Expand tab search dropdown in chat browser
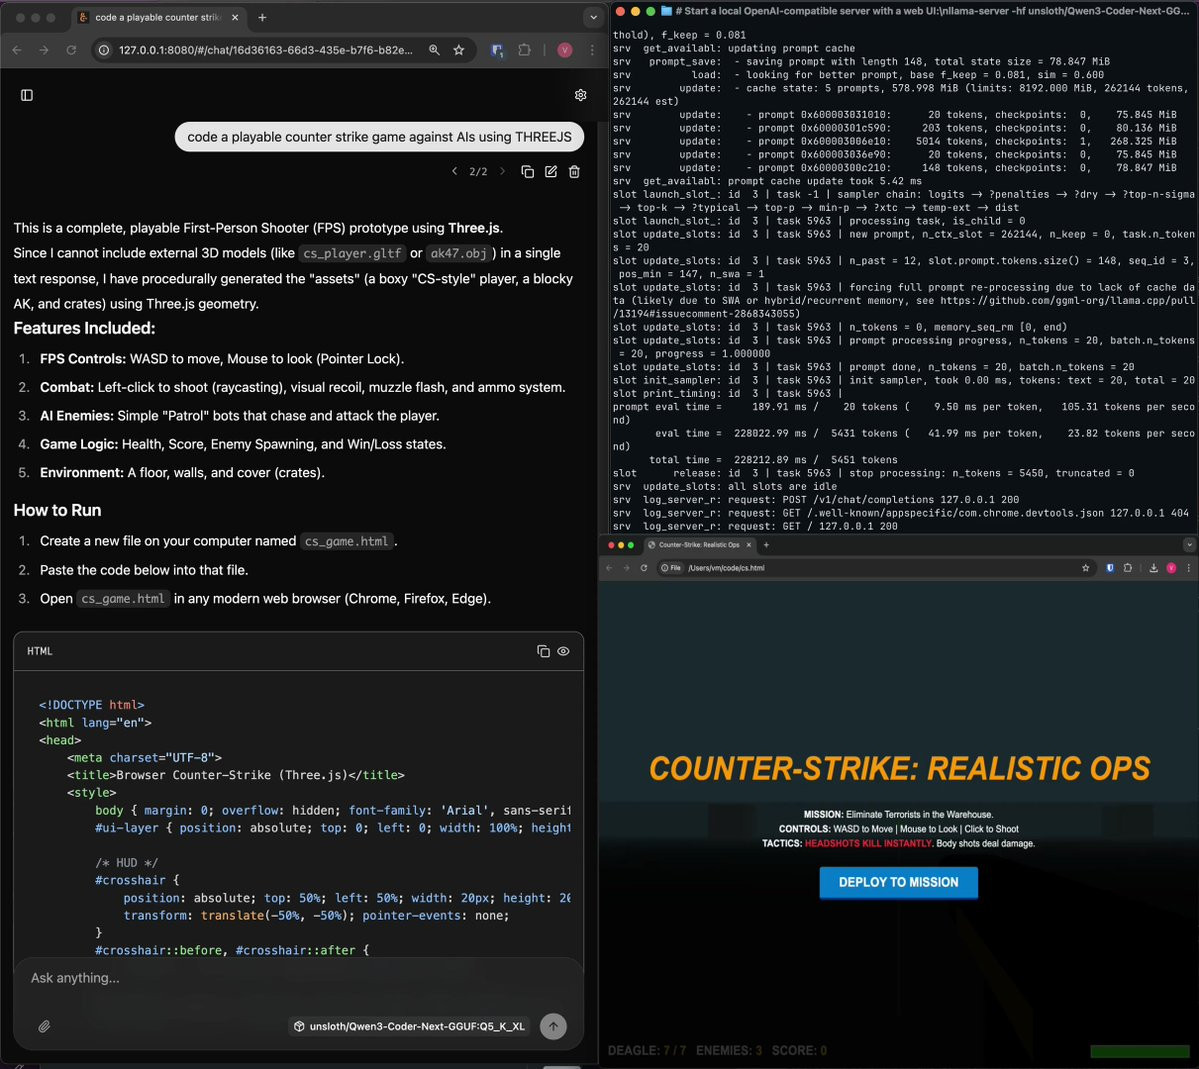Screen dimensions: 1199x1069 (x=593, y=17)
